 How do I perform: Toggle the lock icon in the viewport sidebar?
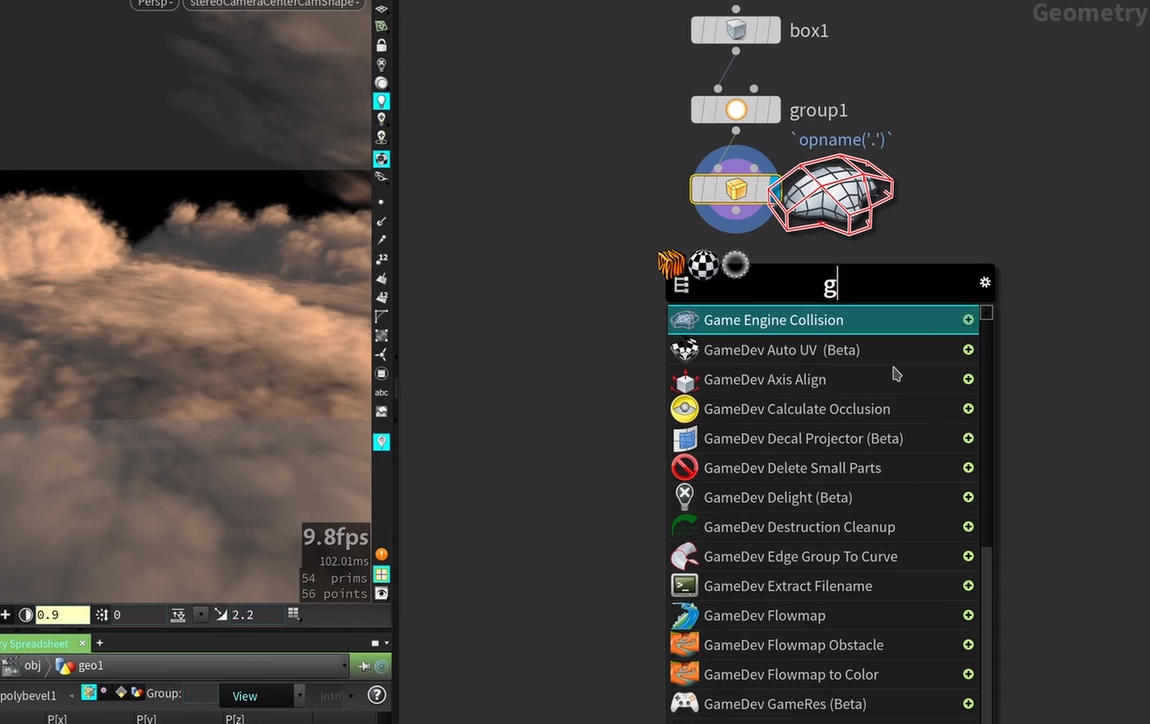pos(381,45)
